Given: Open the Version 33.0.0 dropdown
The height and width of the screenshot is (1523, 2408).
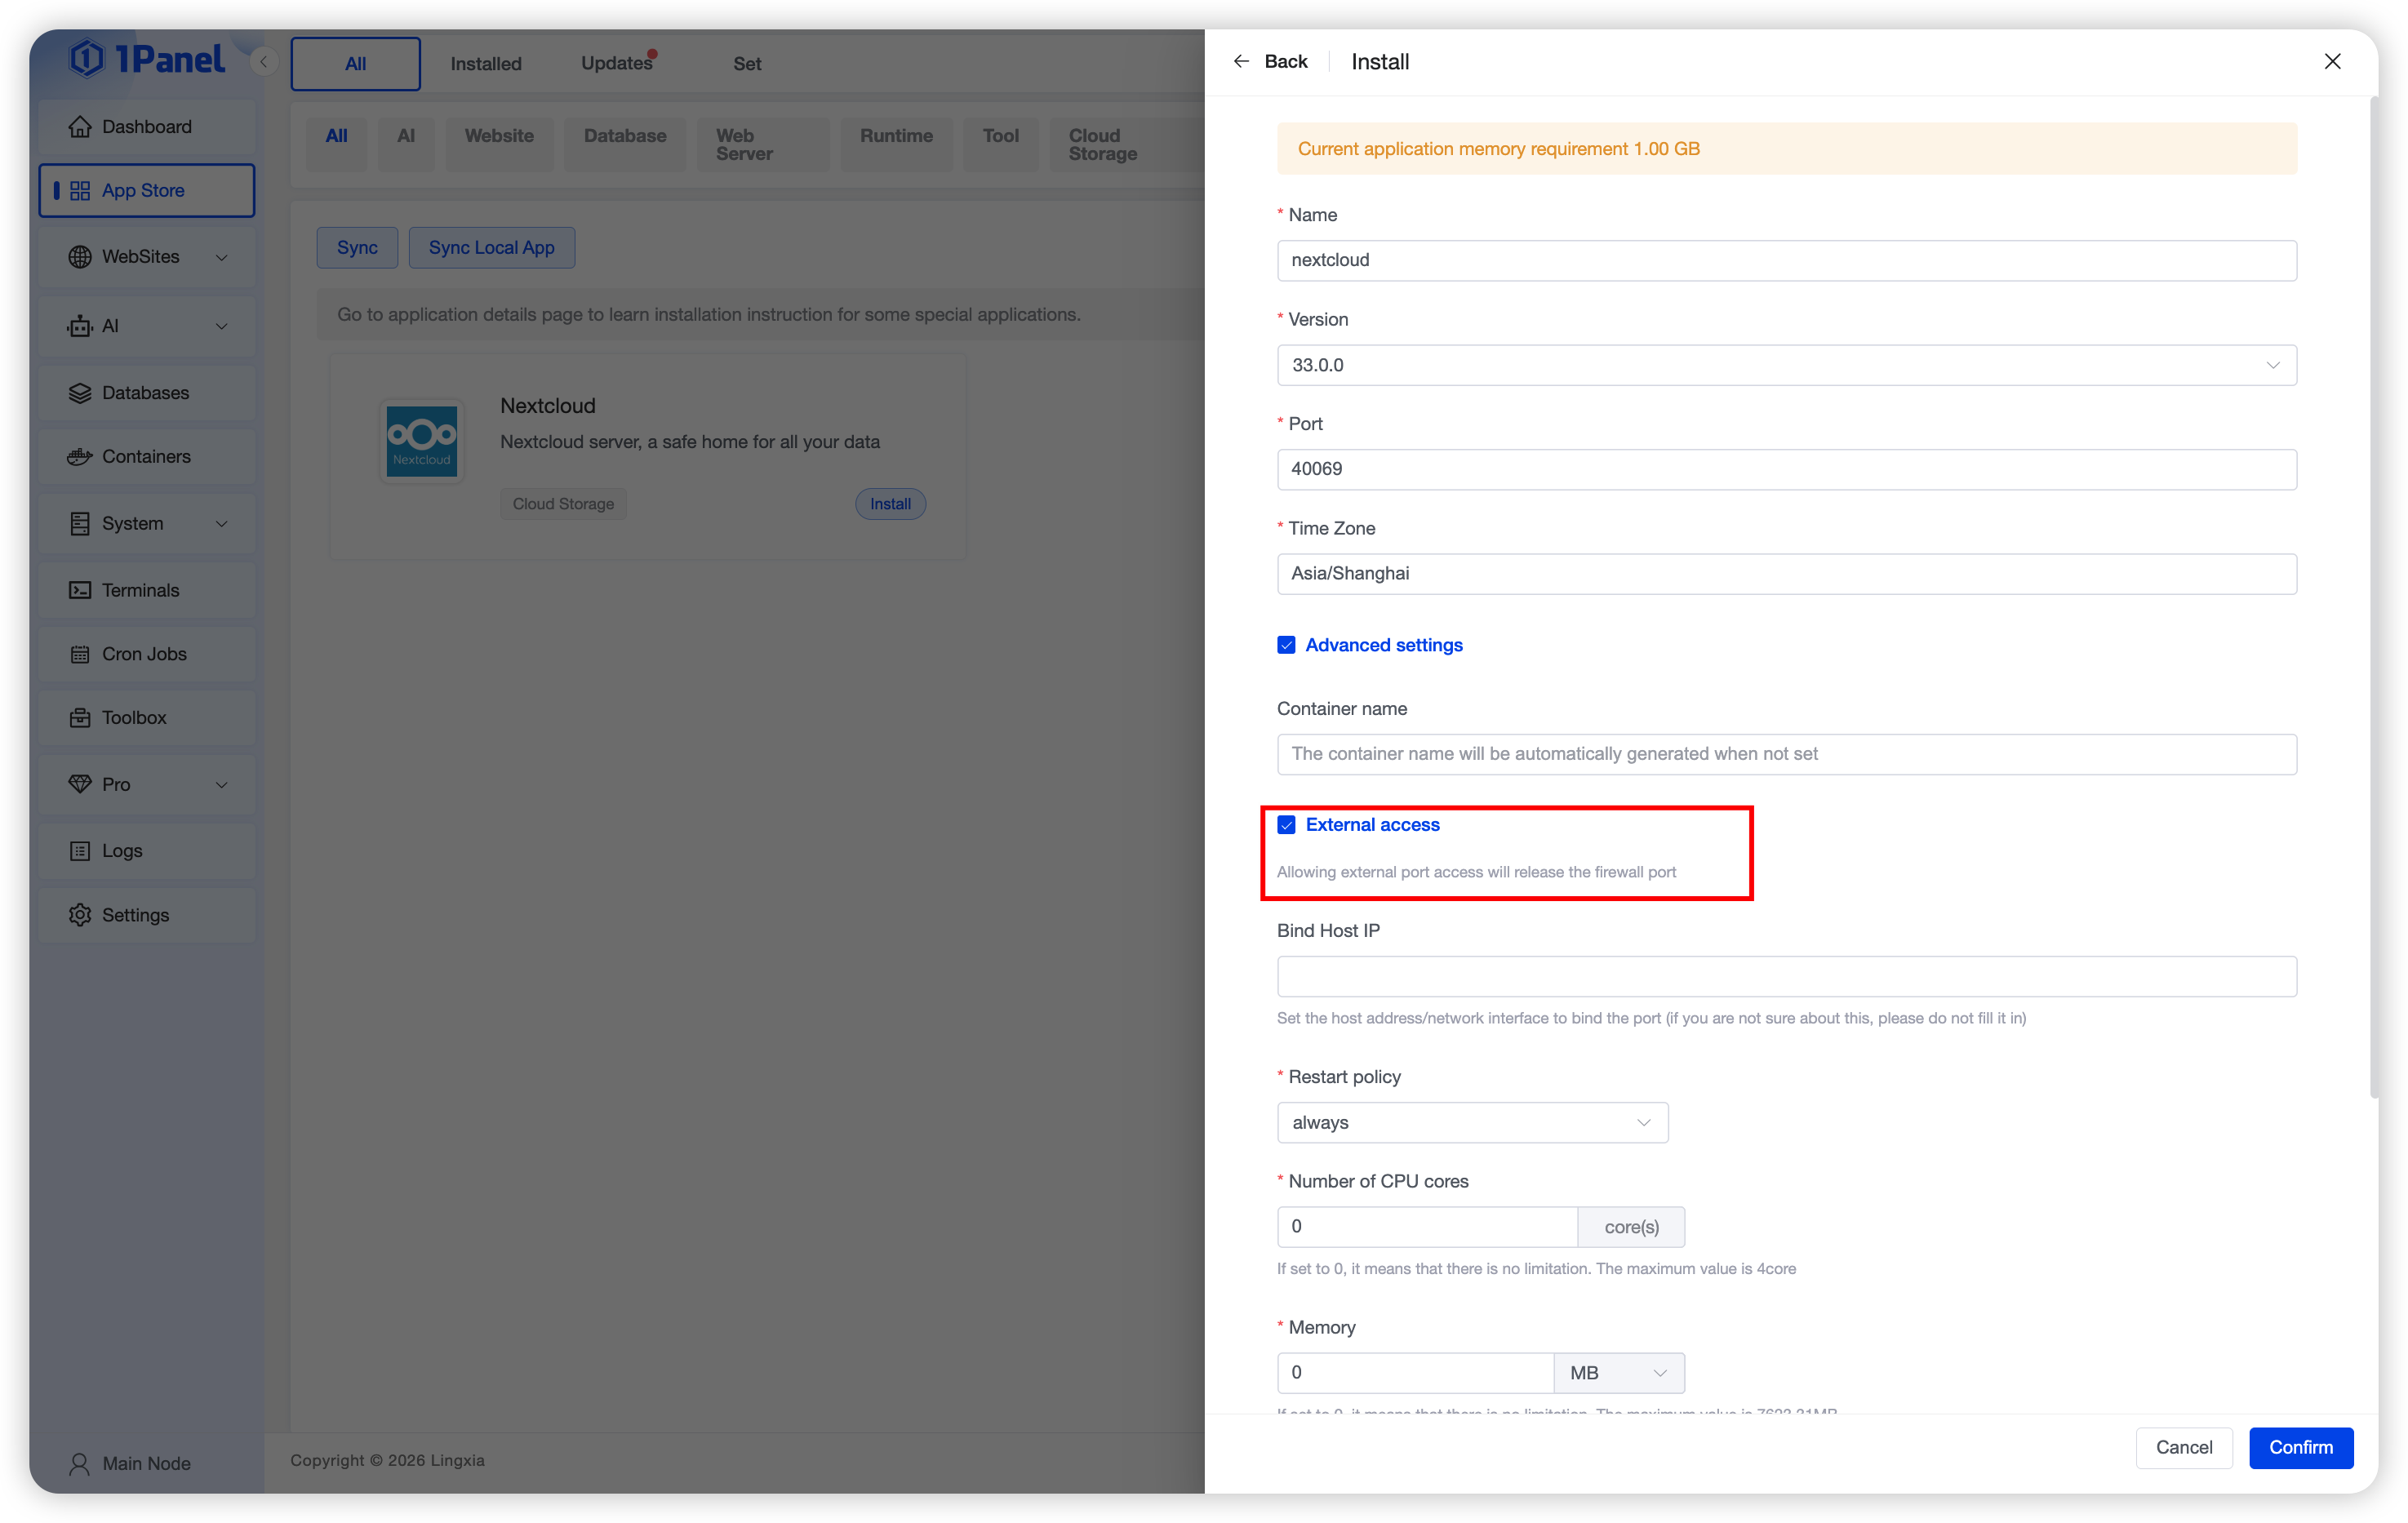Looking at the screenshot, I should click(1786, 365).
